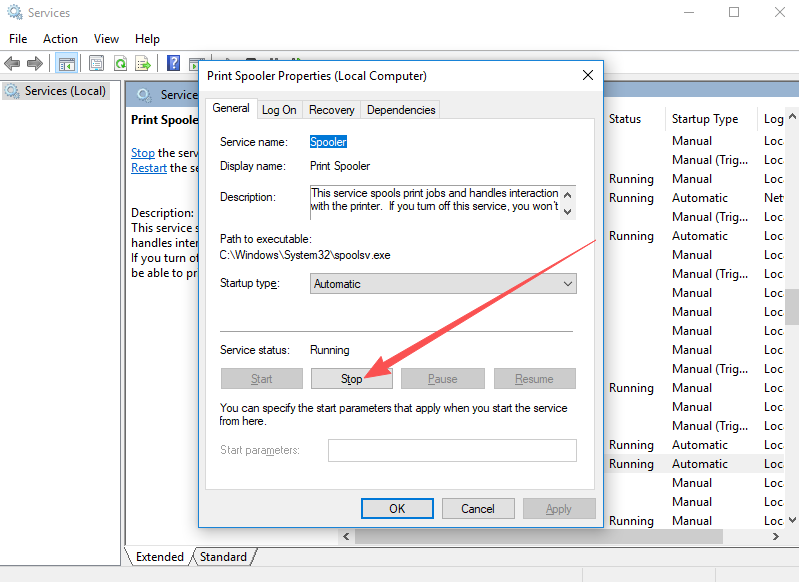
Task: Click the Display name value Print Spooler
Action: tap(340, 166)
